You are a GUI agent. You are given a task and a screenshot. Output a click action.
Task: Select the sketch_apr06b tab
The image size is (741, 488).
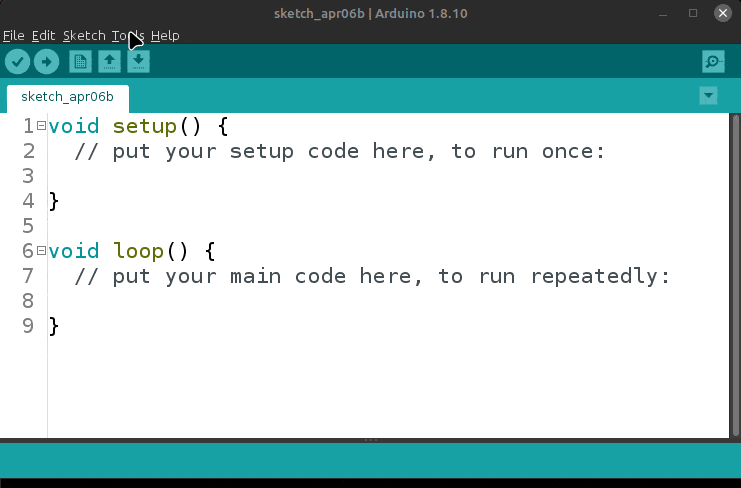coord(67,97)
